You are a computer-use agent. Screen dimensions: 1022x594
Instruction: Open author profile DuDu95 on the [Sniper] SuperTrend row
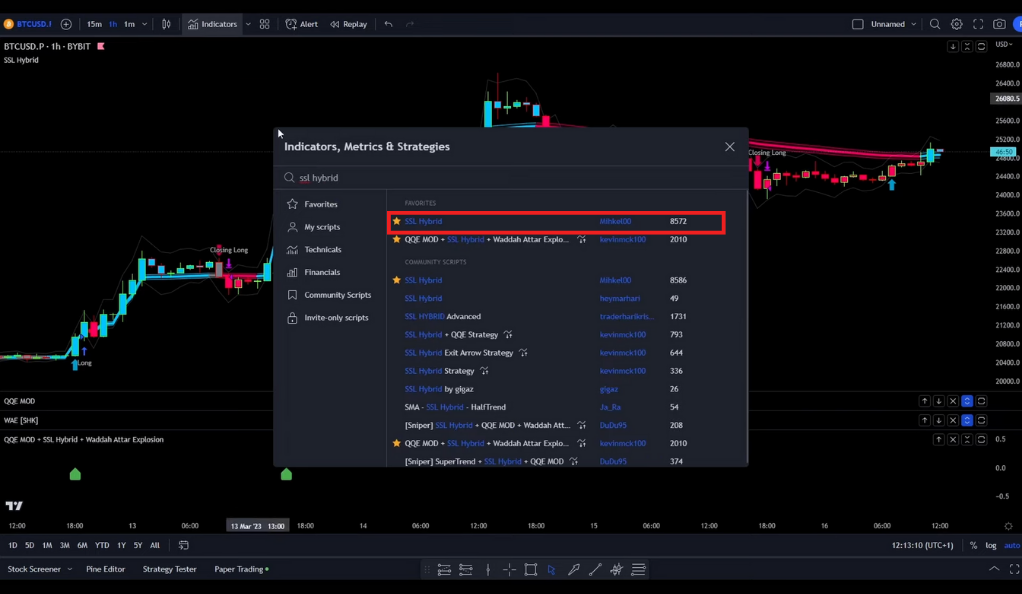click(613, 461)
